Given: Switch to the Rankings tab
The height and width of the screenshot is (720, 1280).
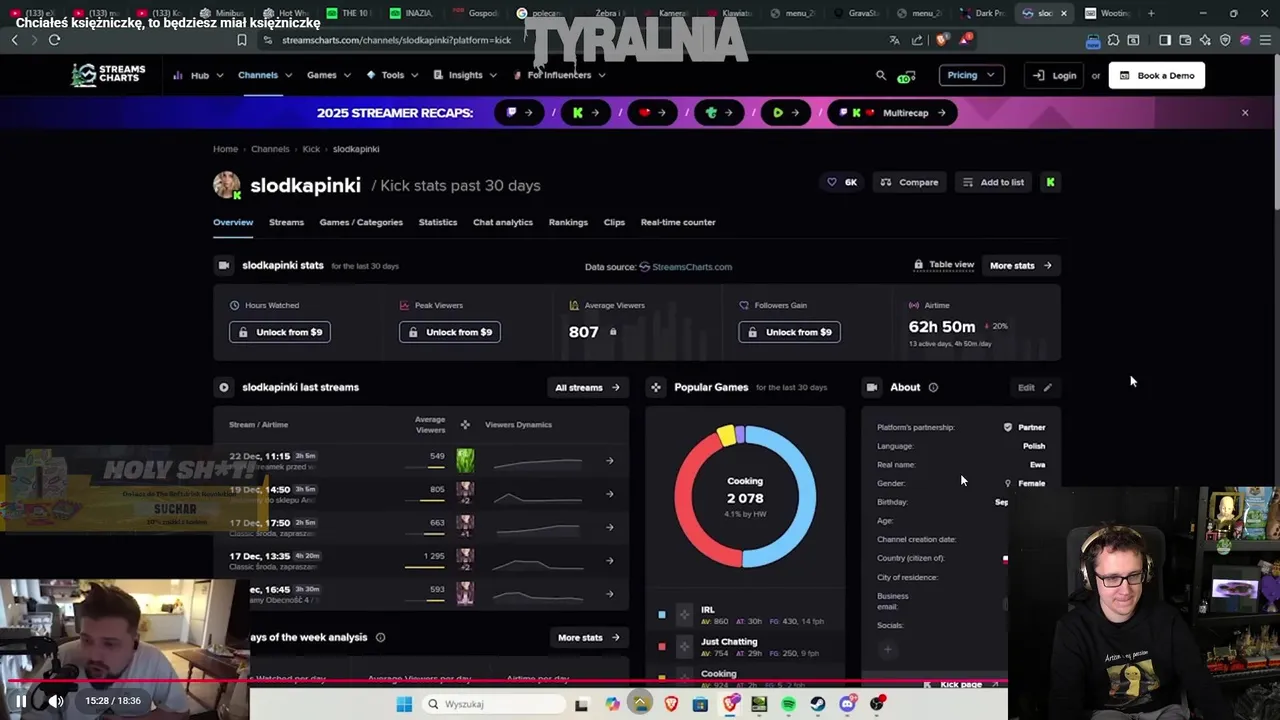Looking at the screenshot, I should click(x=568, y=222).
